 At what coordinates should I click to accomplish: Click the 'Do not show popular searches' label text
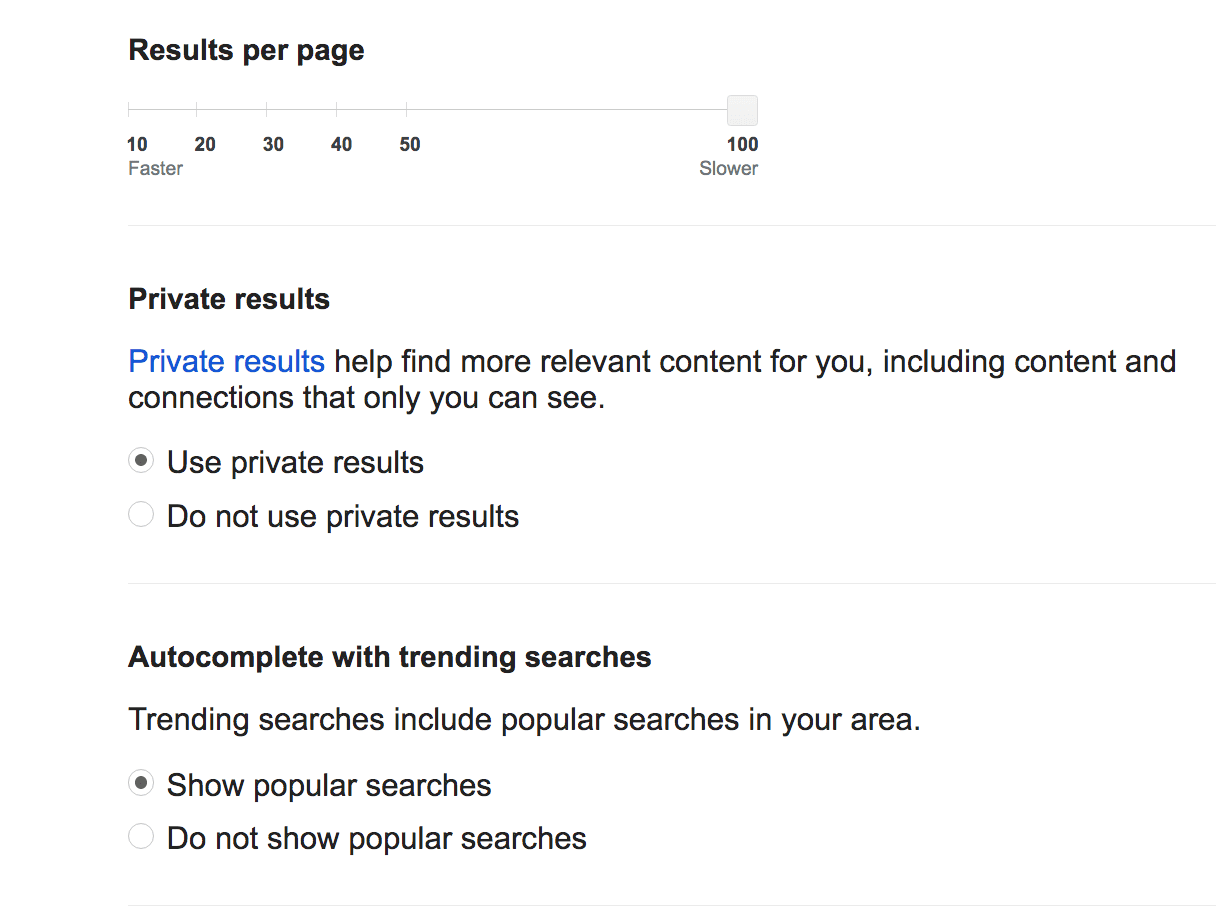pyautogui.click(x=377, y=838)
